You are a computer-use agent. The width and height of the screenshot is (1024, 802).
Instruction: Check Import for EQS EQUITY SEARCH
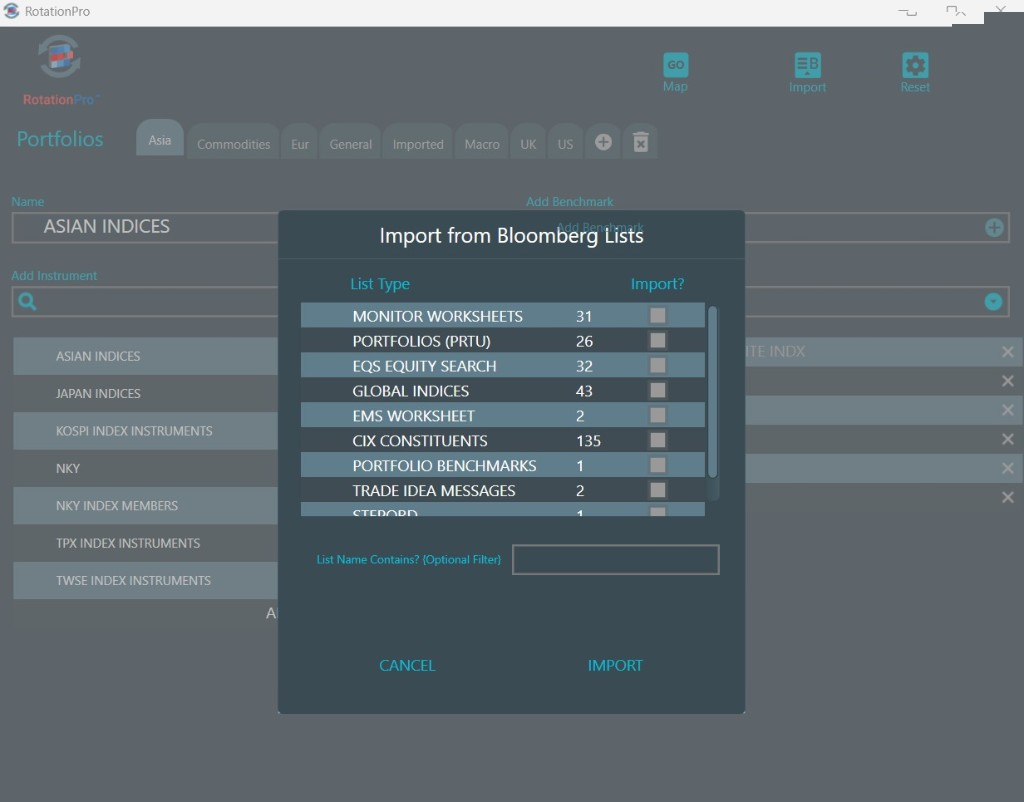coord(658,365)
